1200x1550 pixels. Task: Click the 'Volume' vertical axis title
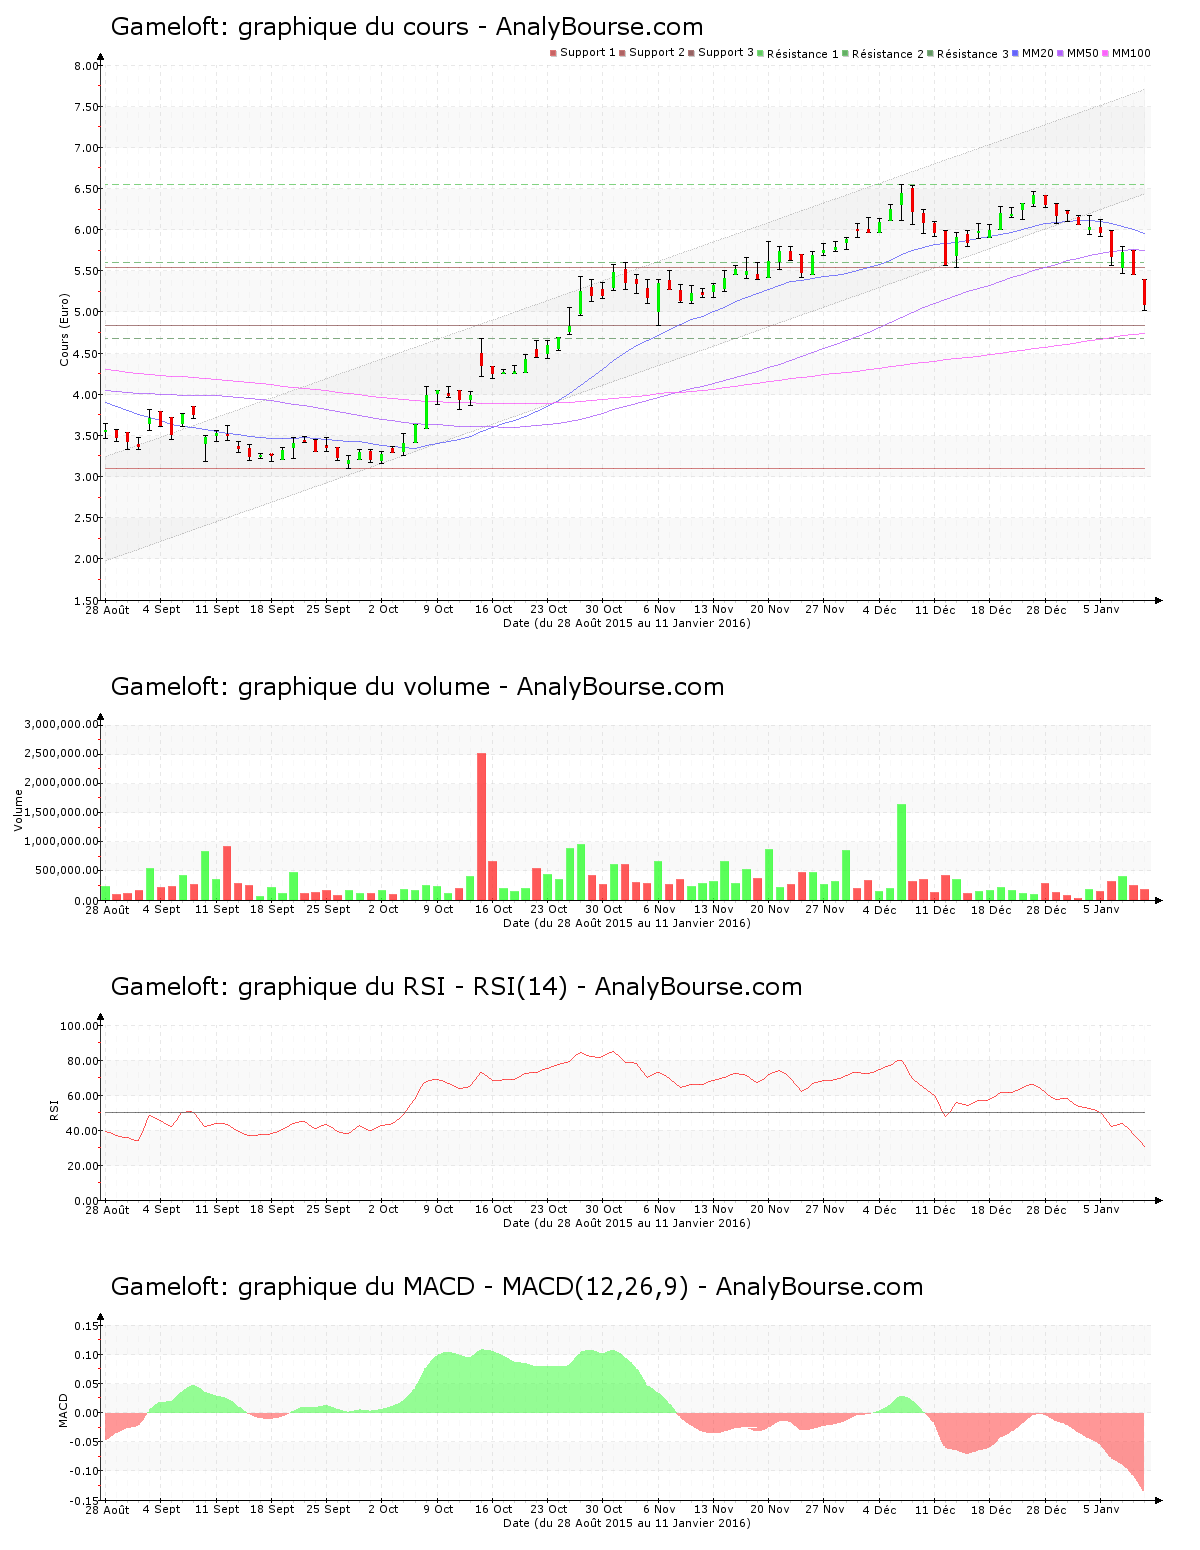click(x=18, y=810)
